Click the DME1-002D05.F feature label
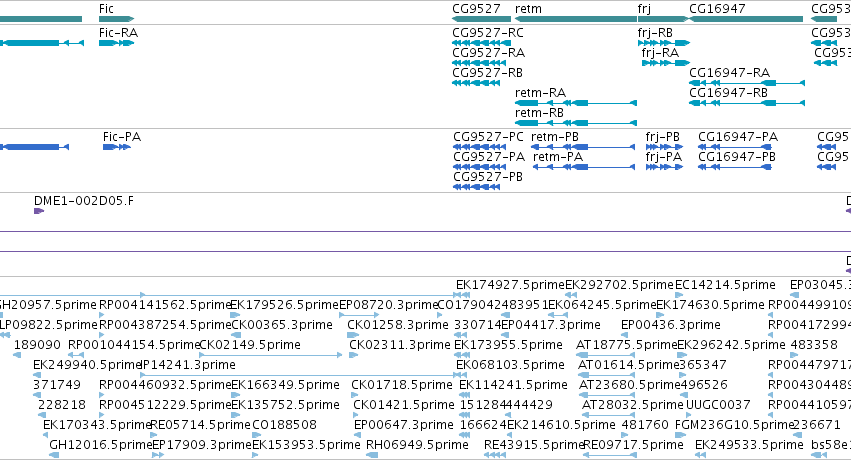 [x=84, y=201]
